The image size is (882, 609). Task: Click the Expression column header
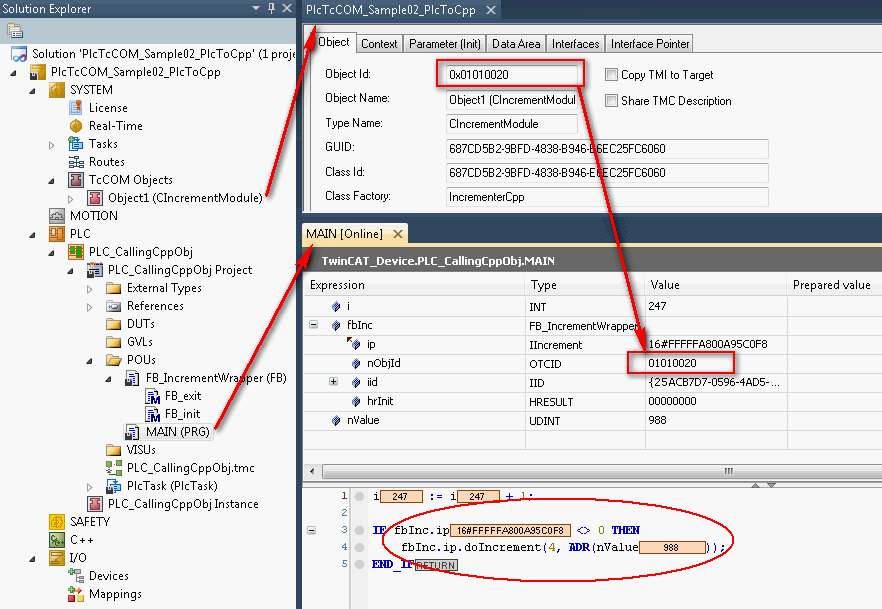click(x=415, y=285)
